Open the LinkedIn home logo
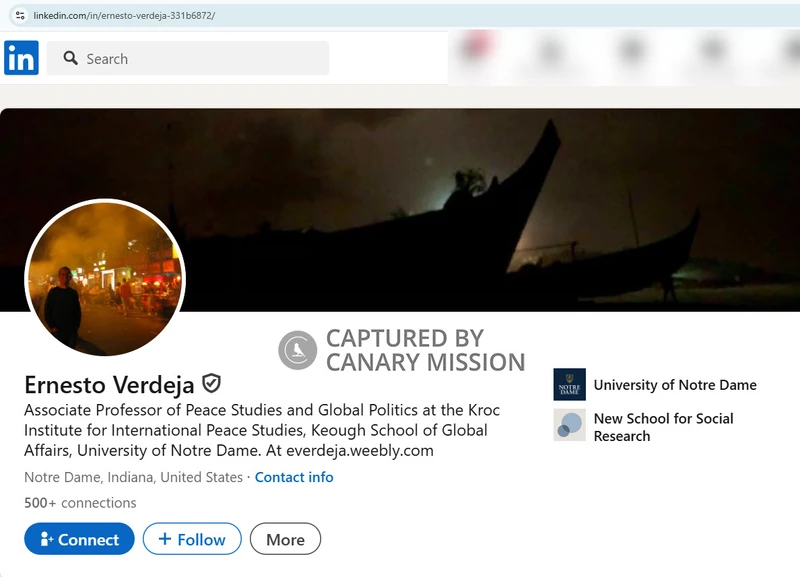Screen dimensions: 800x577 click(x=21, y=58)
